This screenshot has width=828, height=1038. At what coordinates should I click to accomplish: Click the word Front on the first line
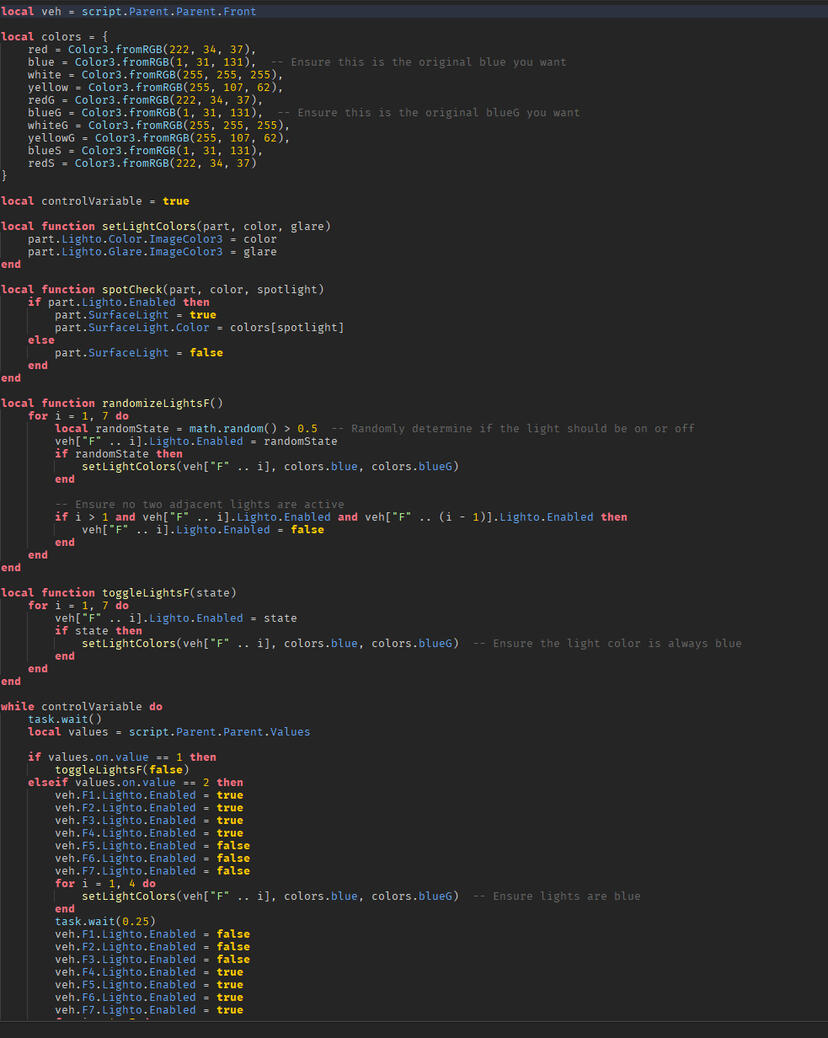(x=235, y=11)
